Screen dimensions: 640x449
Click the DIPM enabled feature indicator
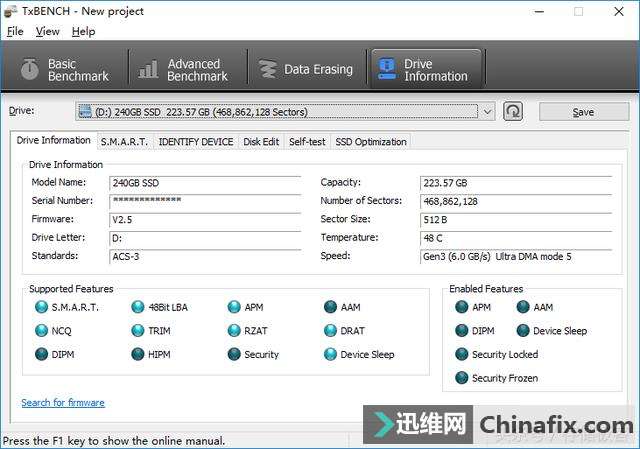pyautogui.click(x=462, y=331)
